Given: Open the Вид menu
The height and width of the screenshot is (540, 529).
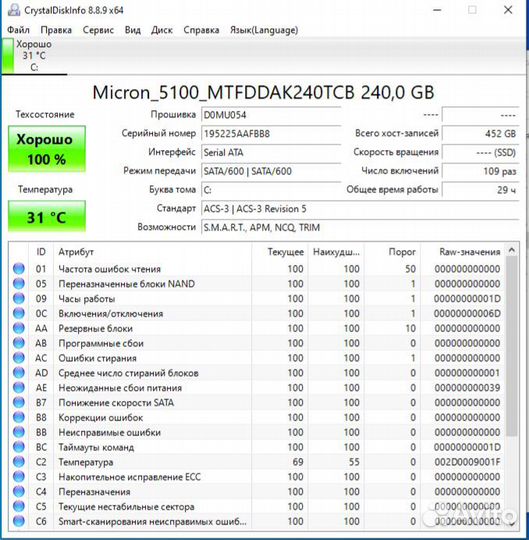Looking at the screenshot, I should 133,30.
